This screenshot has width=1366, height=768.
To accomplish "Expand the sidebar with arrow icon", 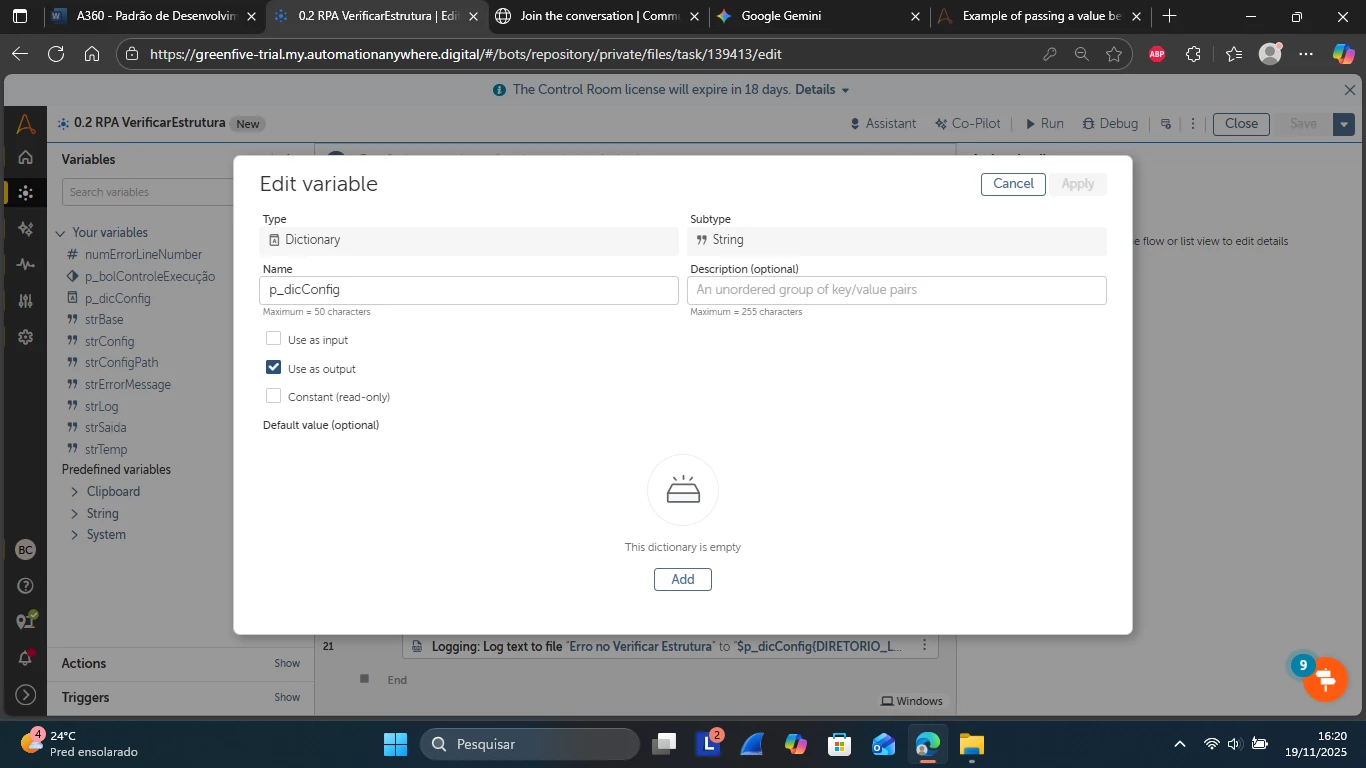I will pyautogui.click(x=26, y=694).
